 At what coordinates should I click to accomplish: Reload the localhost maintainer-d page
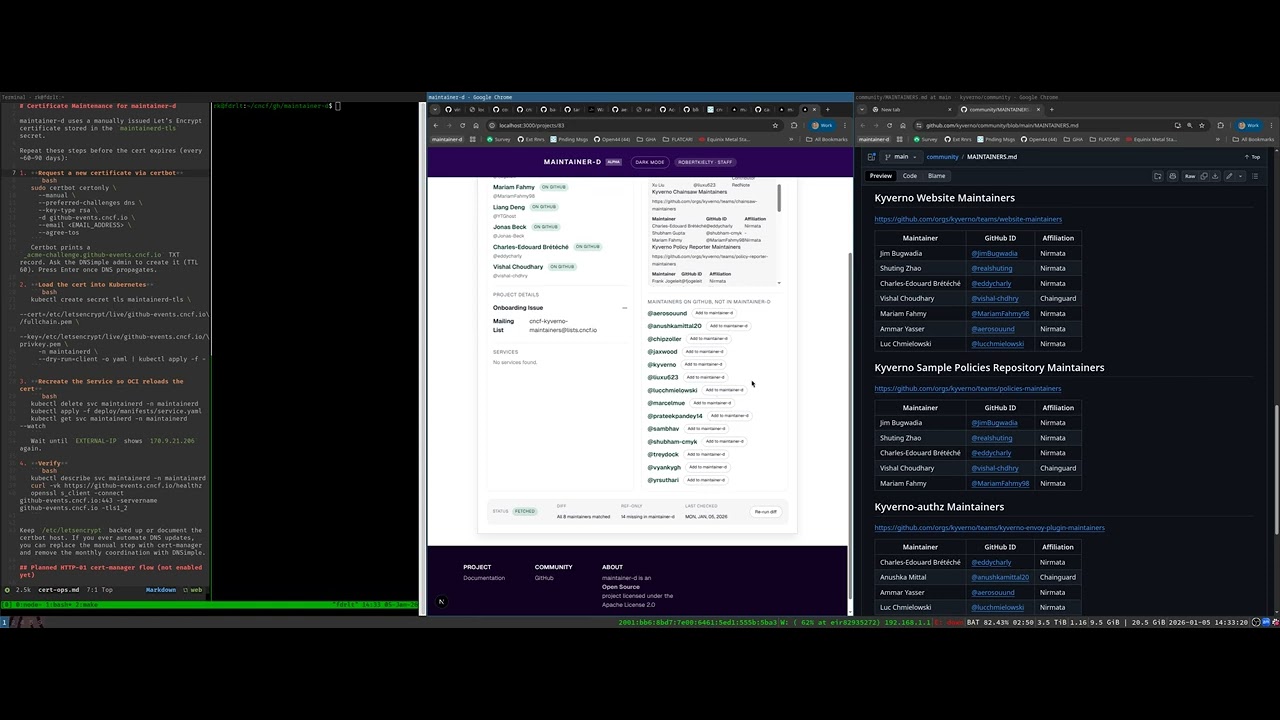pos(462,125)
